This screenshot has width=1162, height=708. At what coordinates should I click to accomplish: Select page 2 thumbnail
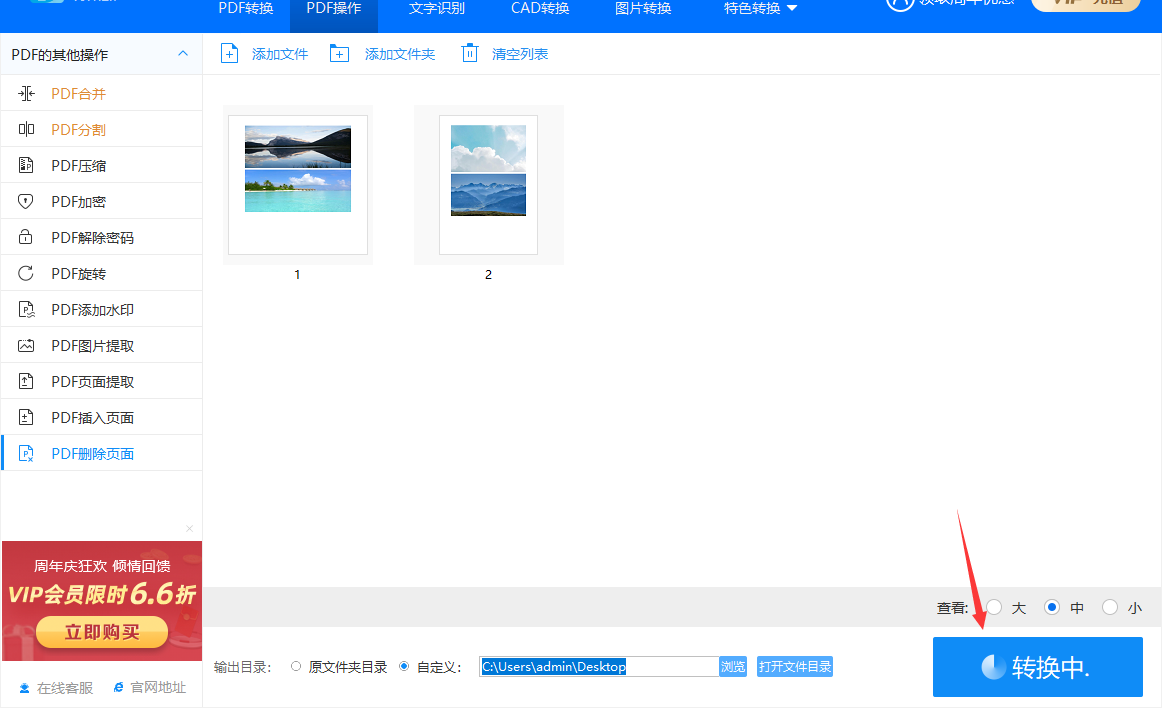coord(488,185)
